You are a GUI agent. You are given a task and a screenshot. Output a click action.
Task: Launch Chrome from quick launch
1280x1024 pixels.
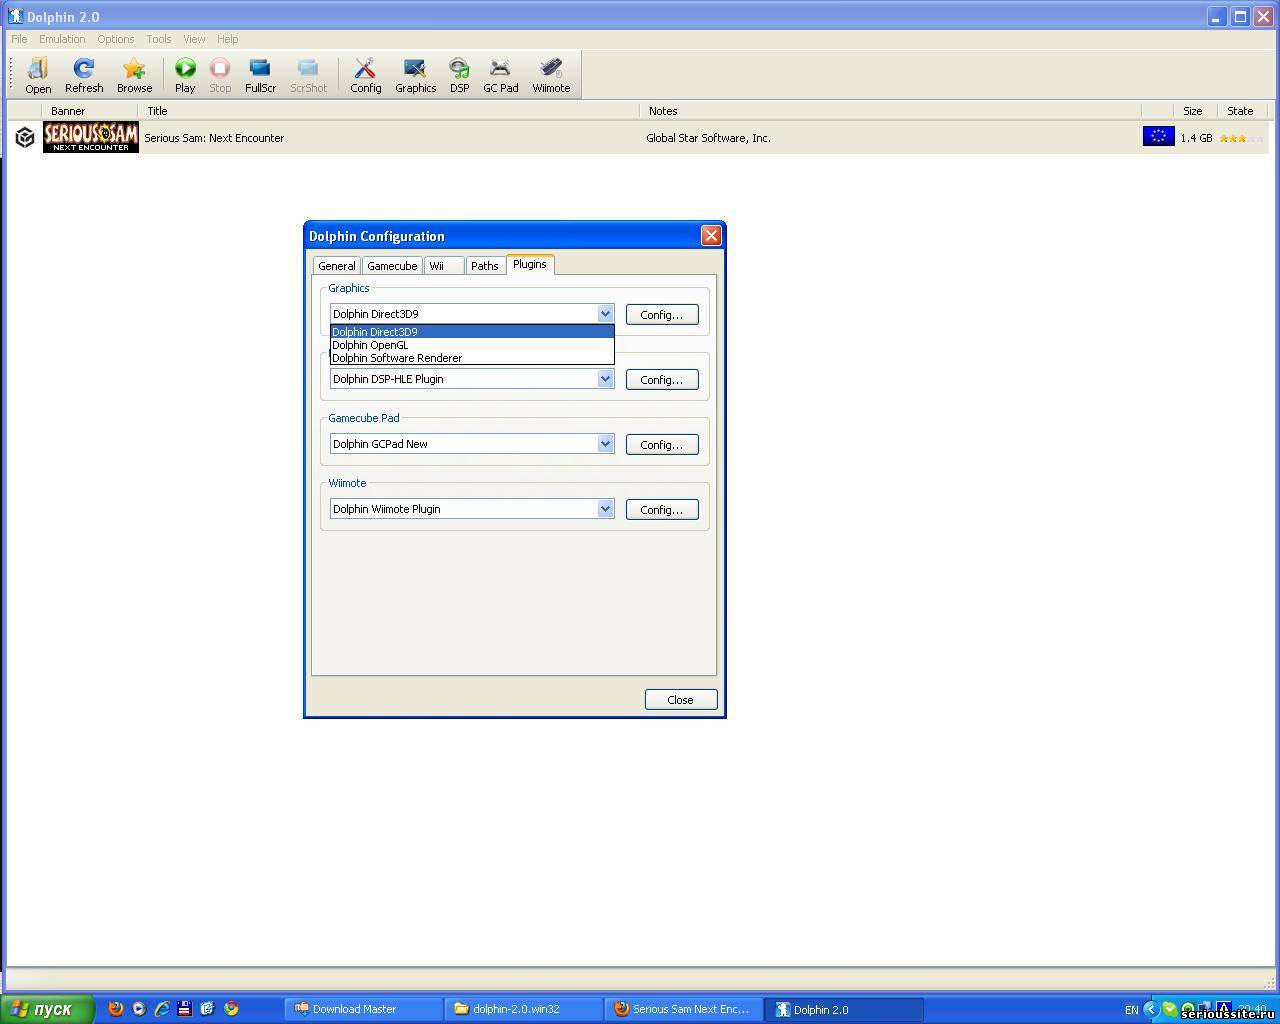[x=231, y=1009]
